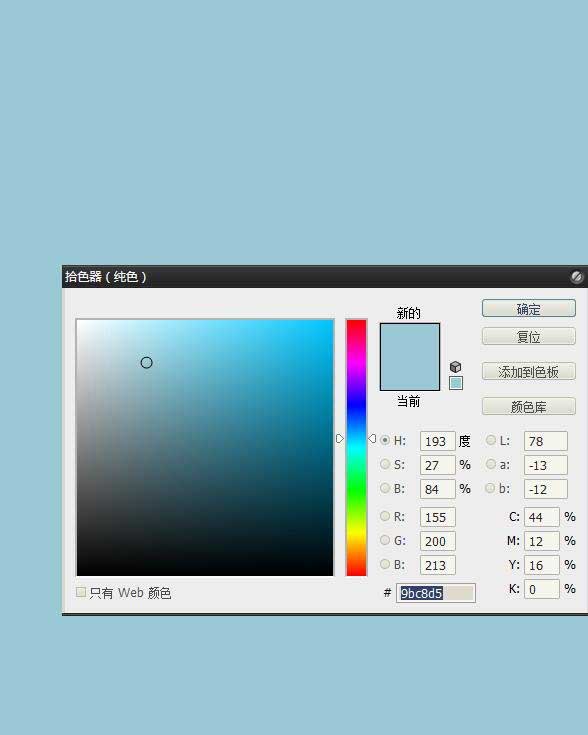Click the icon at the title bar's right end
Screen dimensions: 588x735
point(576,277)
